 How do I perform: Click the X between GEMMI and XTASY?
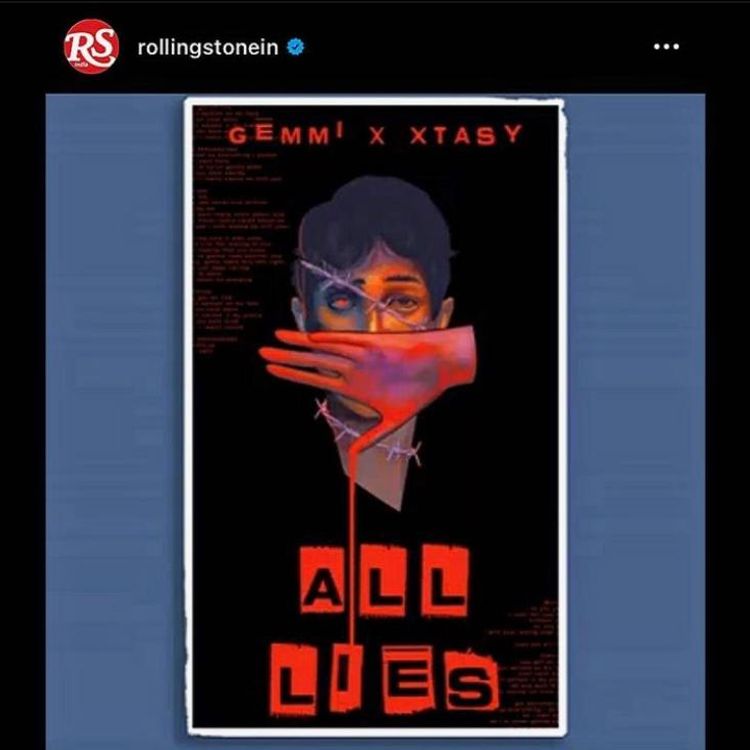(x=377, y=137)
